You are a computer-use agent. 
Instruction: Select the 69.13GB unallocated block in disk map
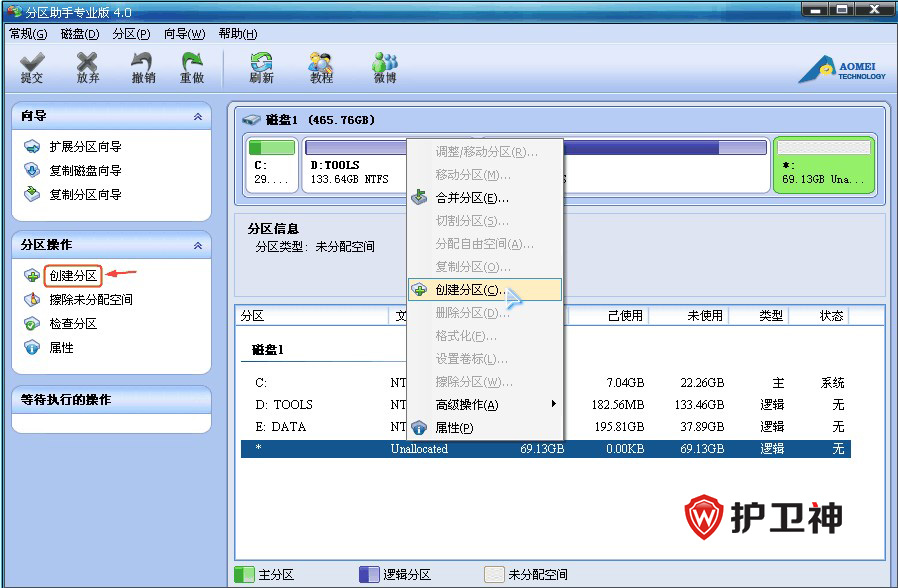[x=824, y=165]
